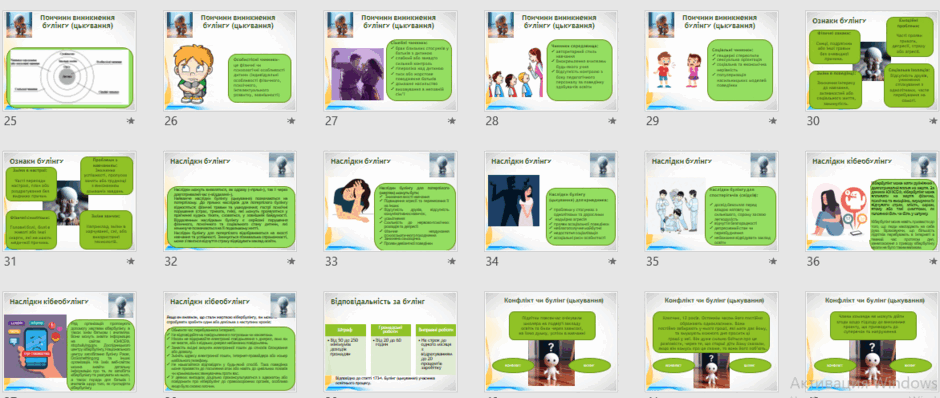Play the transition star for slide 28
The height and width of the screenshot is (398, 940).
613,121
